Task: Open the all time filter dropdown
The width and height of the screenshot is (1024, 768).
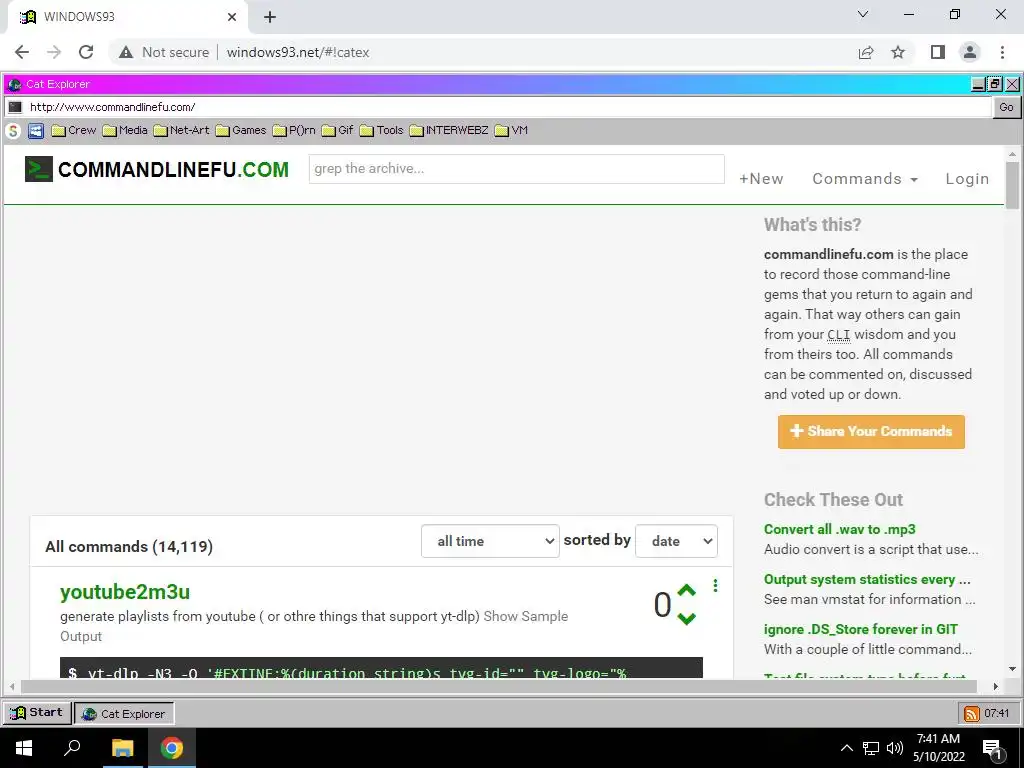Action: 490,541
